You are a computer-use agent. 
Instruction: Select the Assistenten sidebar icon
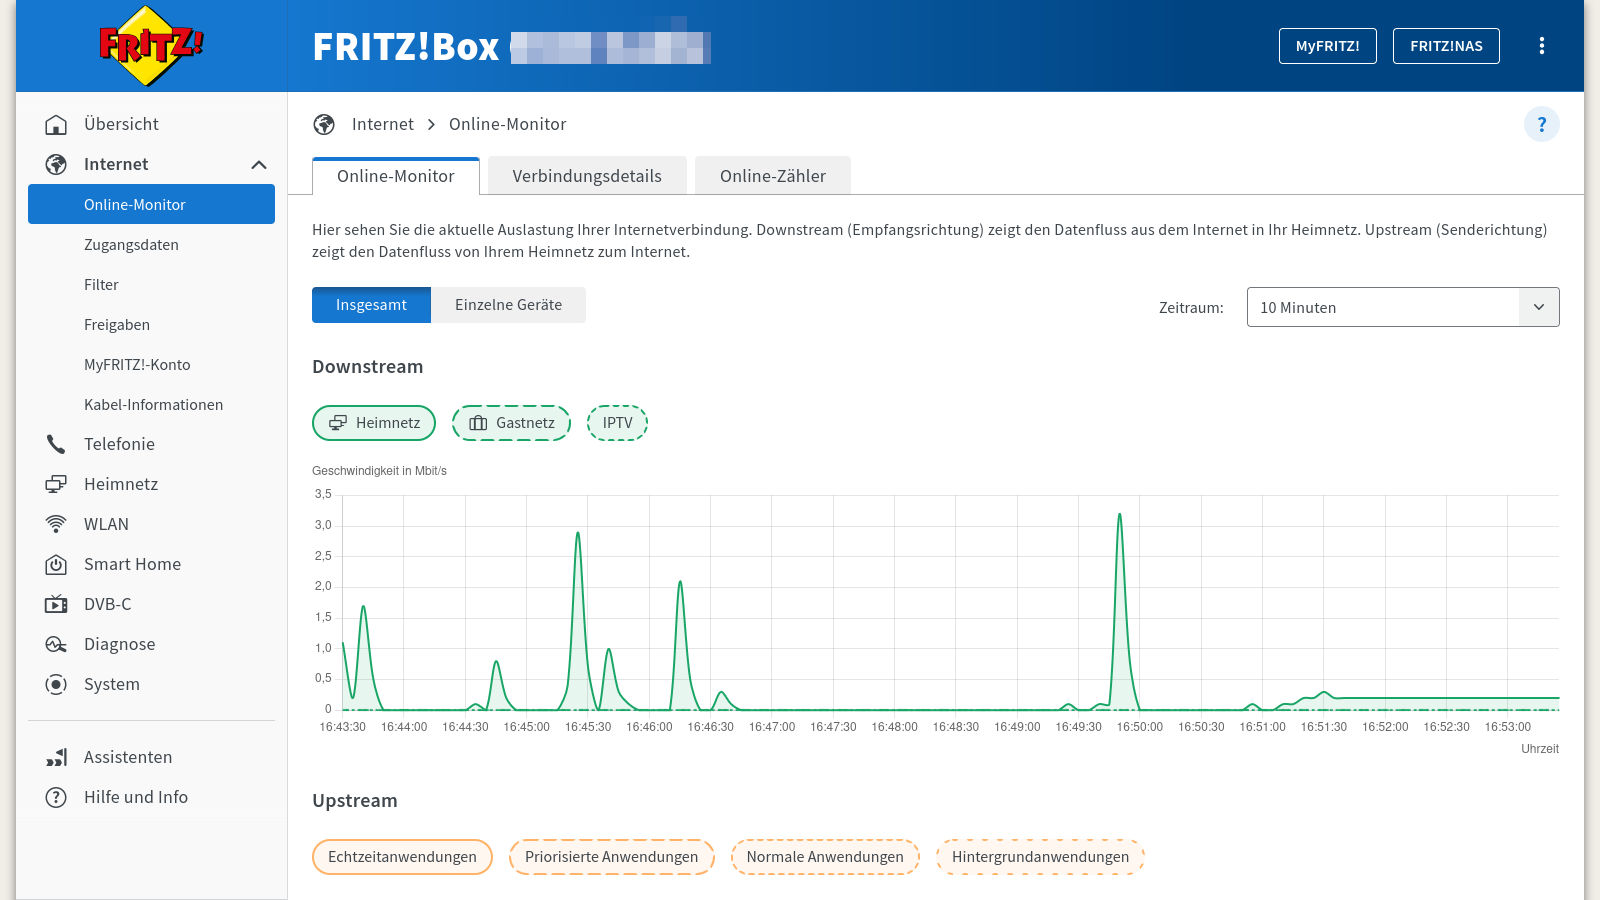57,757
